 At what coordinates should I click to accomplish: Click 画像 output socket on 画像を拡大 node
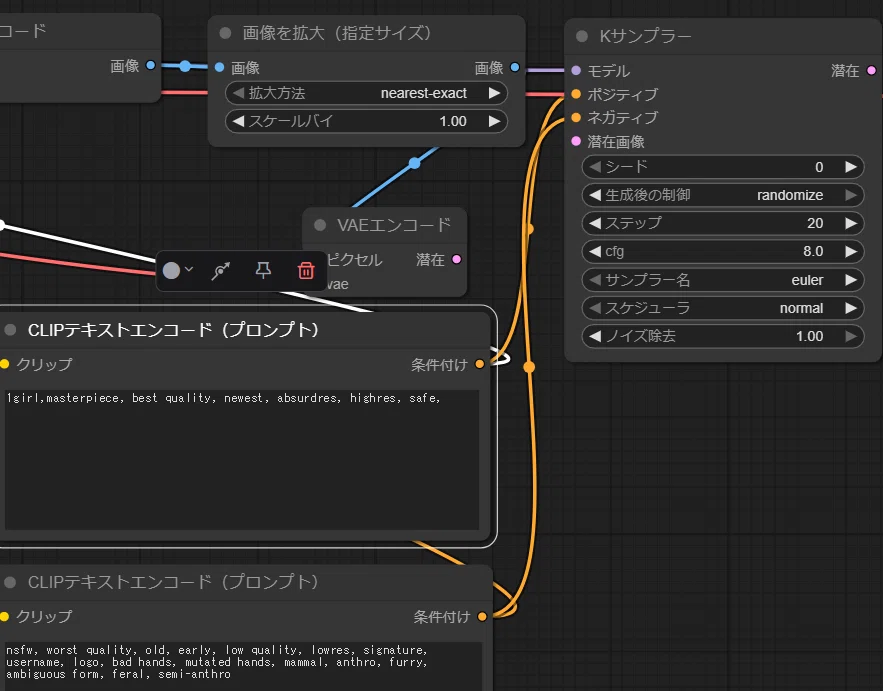[515, 67]
